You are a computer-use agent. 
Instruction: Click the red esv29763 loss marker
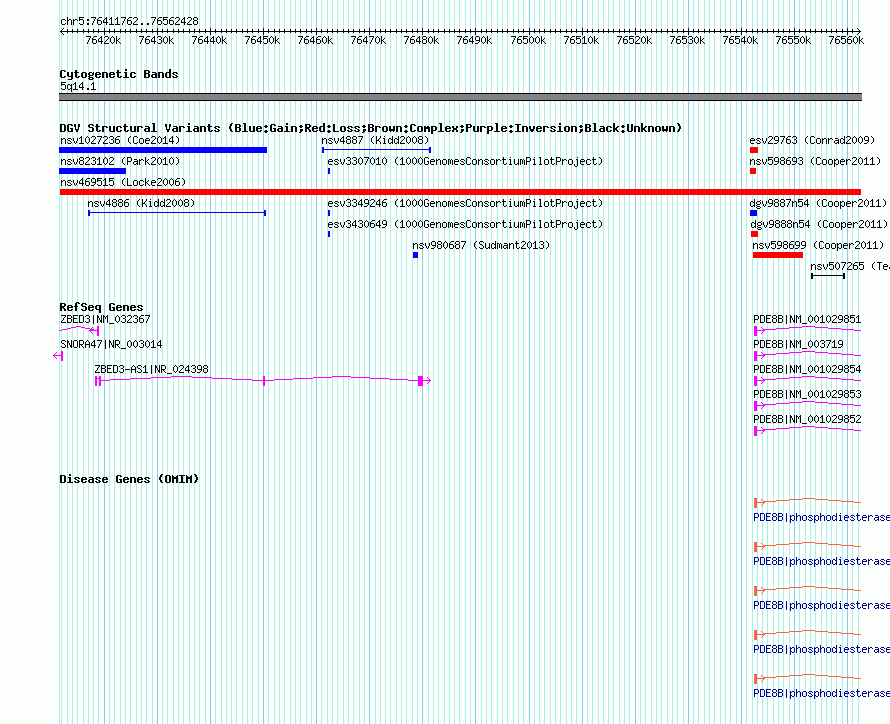tap(754, 150)
